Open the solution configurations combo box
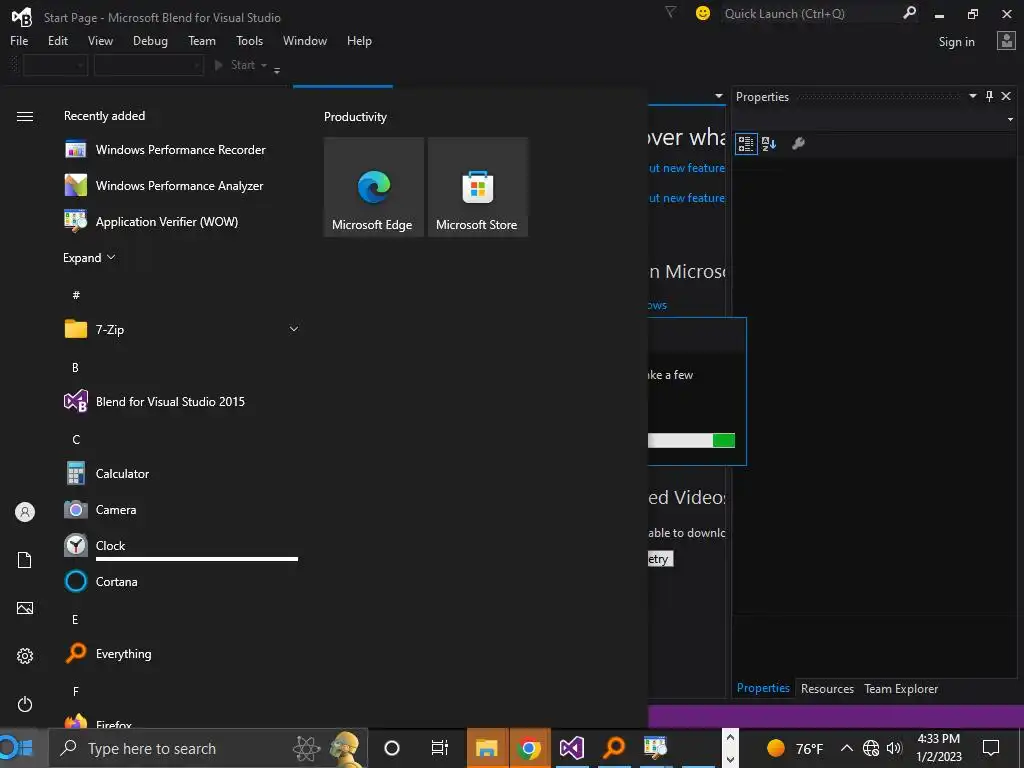The width and height of the screenshot is (1024, 768). (x=56, y=65)
